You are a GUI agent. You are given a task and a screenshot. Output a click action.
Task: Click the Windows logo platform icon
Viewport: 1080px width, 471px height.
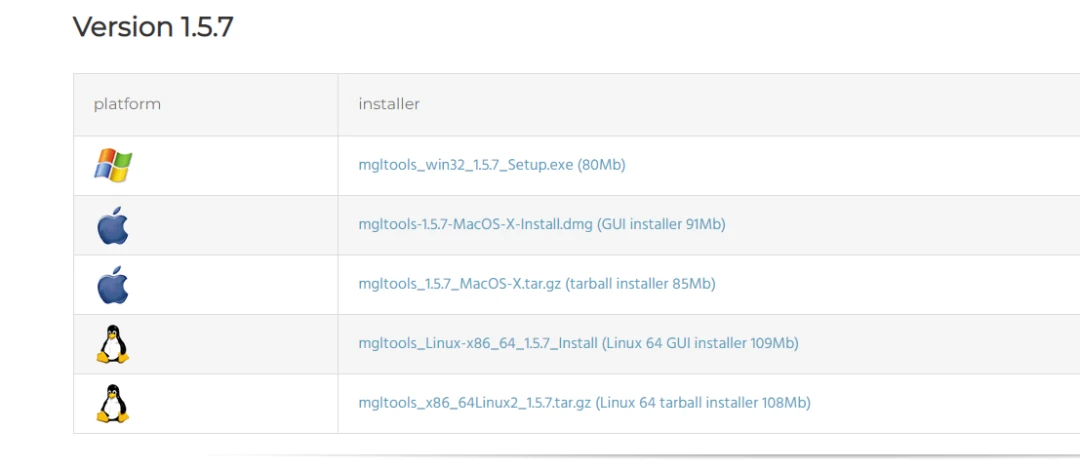tap(113, 165)
